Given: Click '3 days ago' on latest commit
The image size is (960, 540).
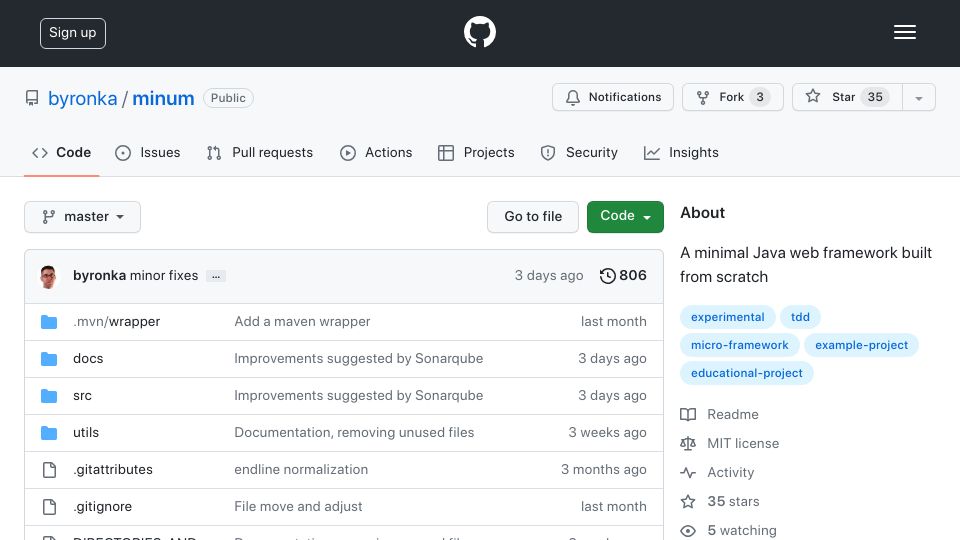Looking at the screenshot, I should coord(549,276).
